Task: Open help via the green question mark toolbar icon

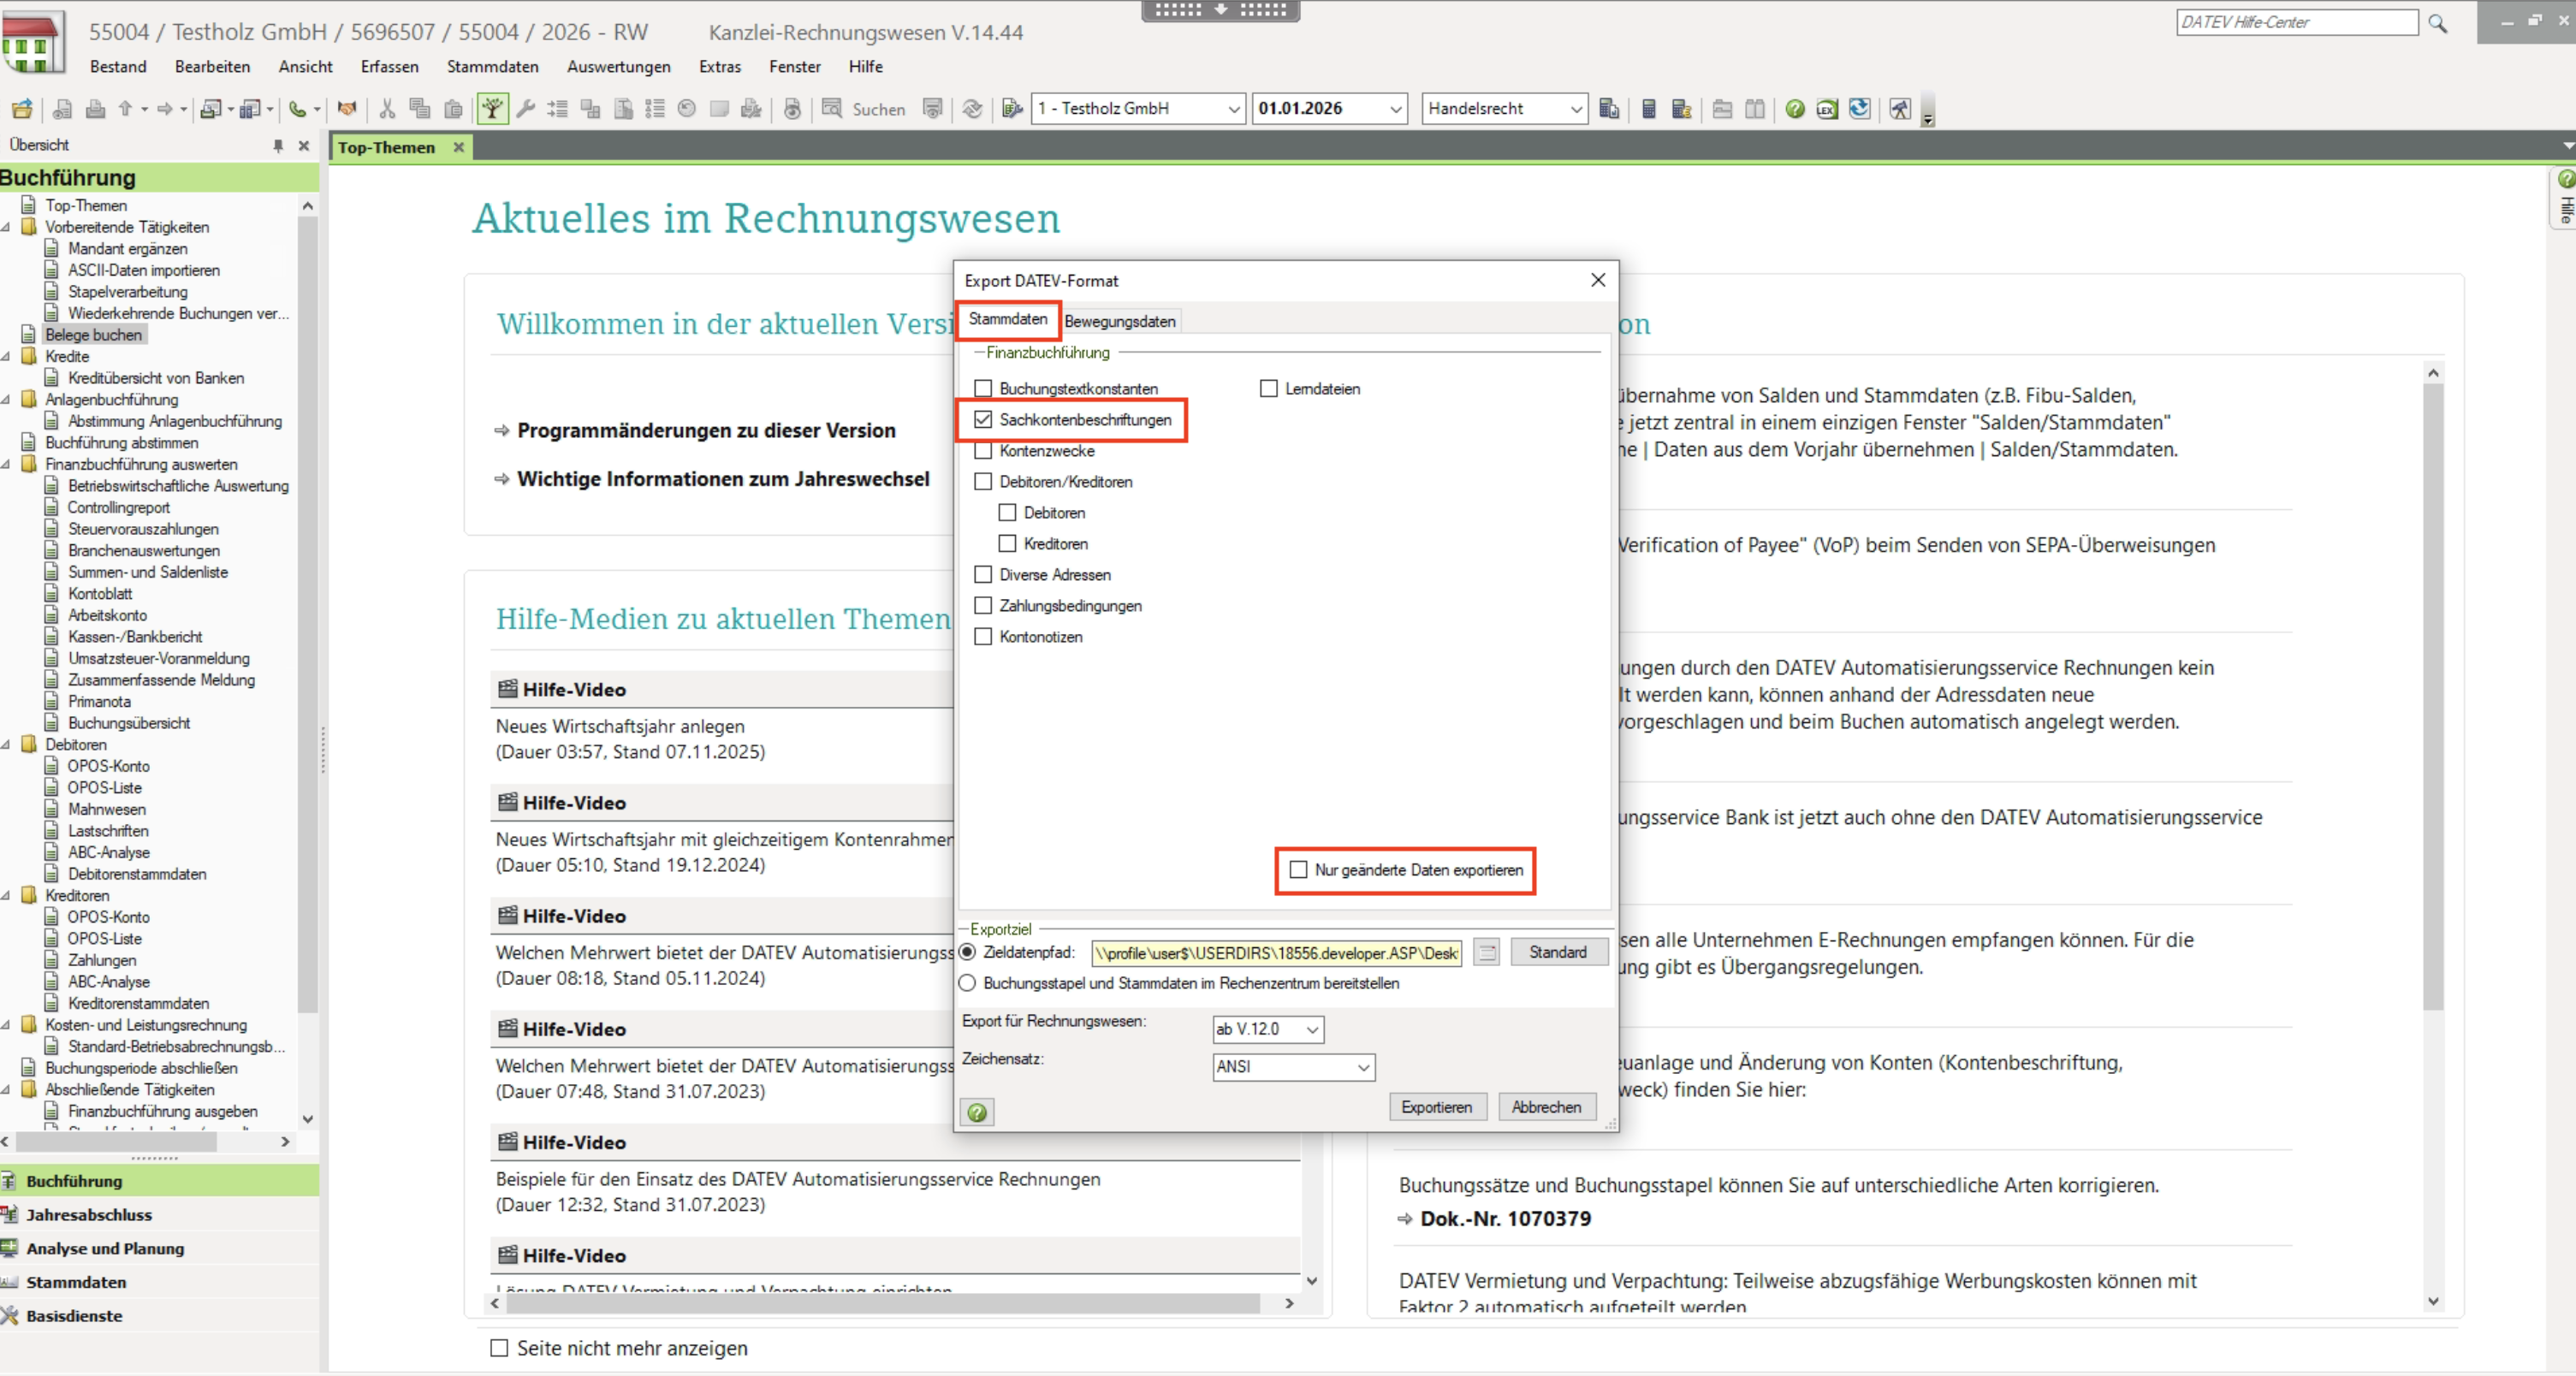Action: pyautogui.click(x=1795, y=109)
